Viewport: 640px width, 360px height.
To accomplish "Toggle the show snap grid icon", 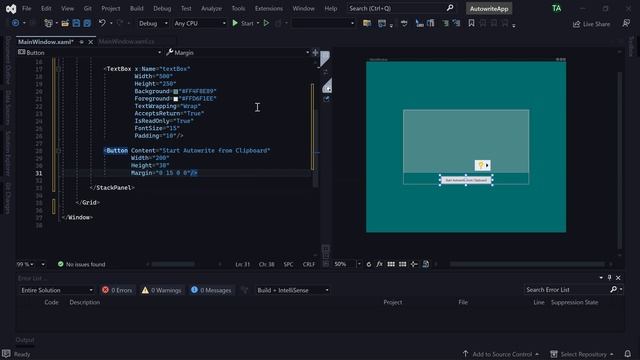I will pyautogui.click(x=391, y=264).
